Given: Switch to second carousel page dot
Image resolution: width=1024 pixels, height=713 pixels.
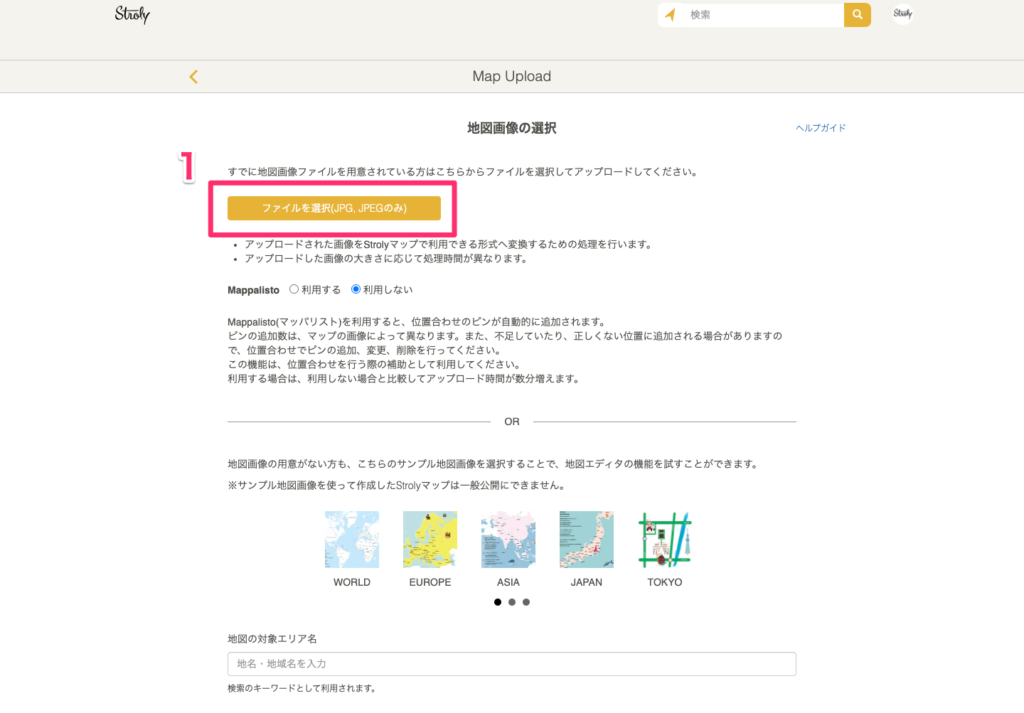Looking at the screenshot, I should click(512, 602).
